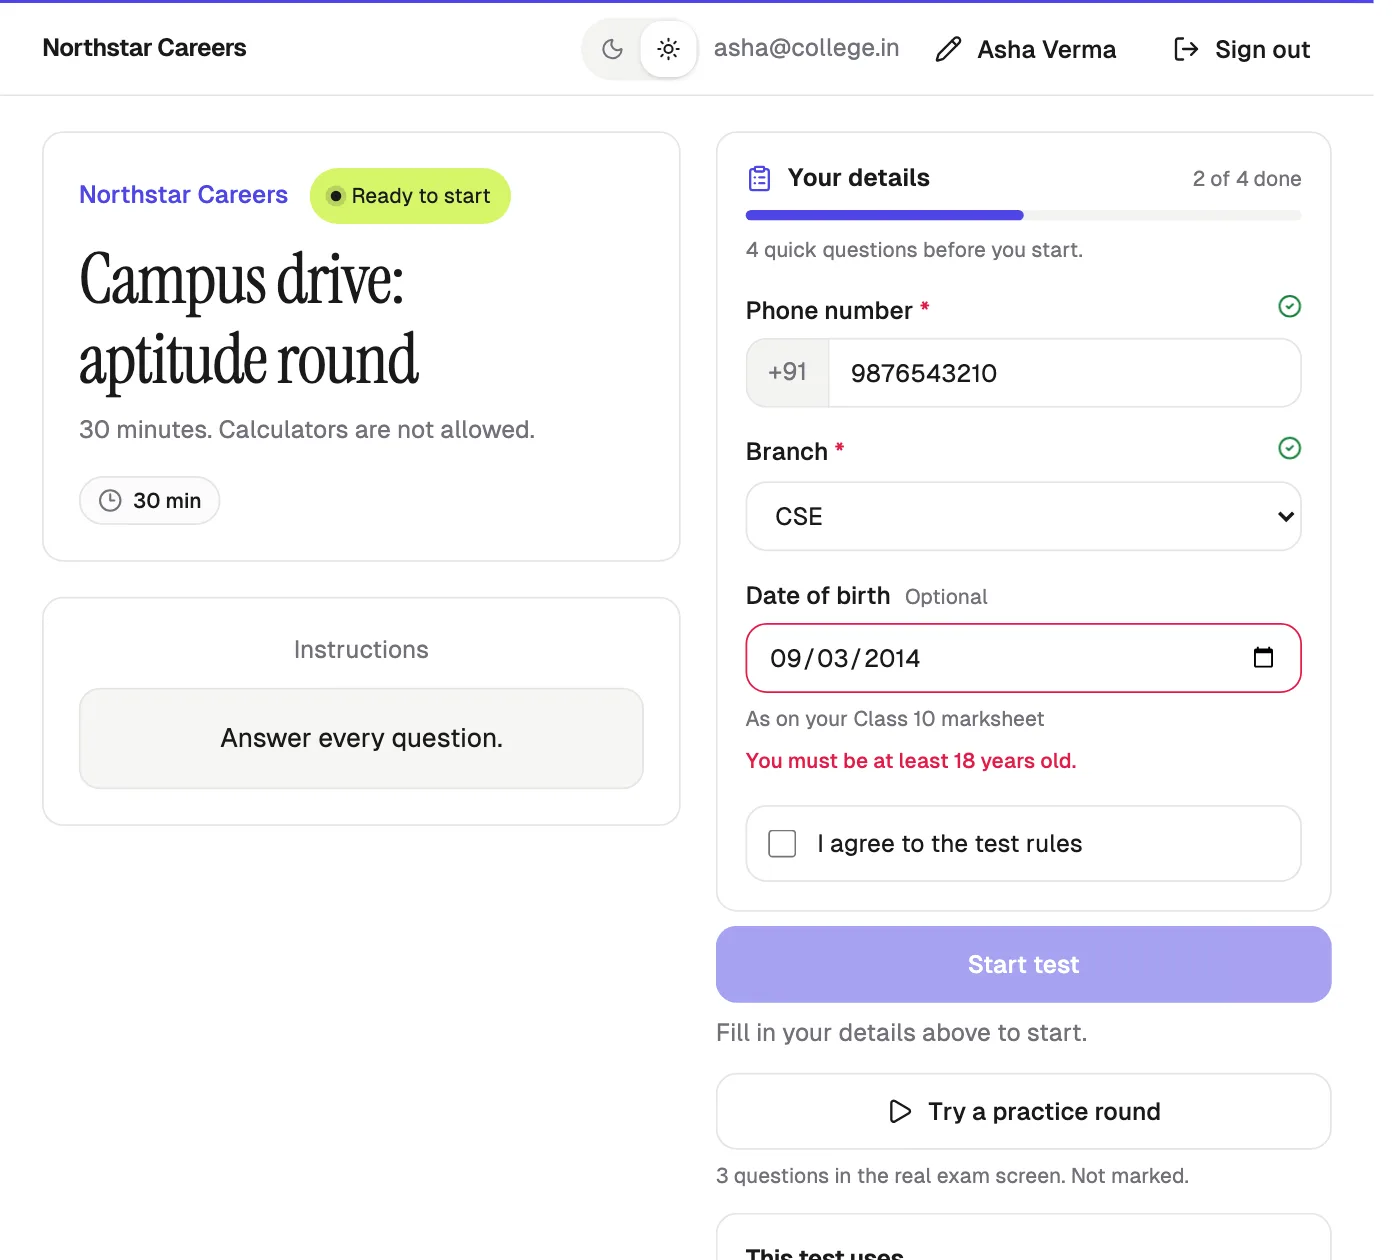Viewport: 1400px width, 1260px height.
Task: Click the 'Campus drive: aptitude round' heading
Action: point(249,319)
